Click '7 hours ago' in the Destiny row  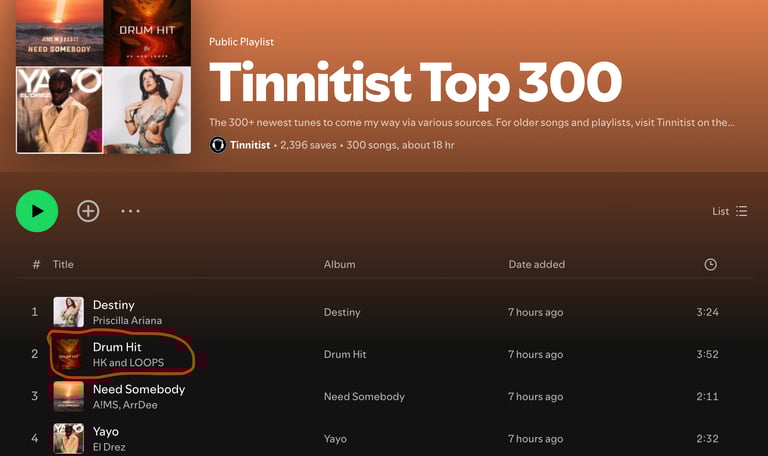point(535,312)
